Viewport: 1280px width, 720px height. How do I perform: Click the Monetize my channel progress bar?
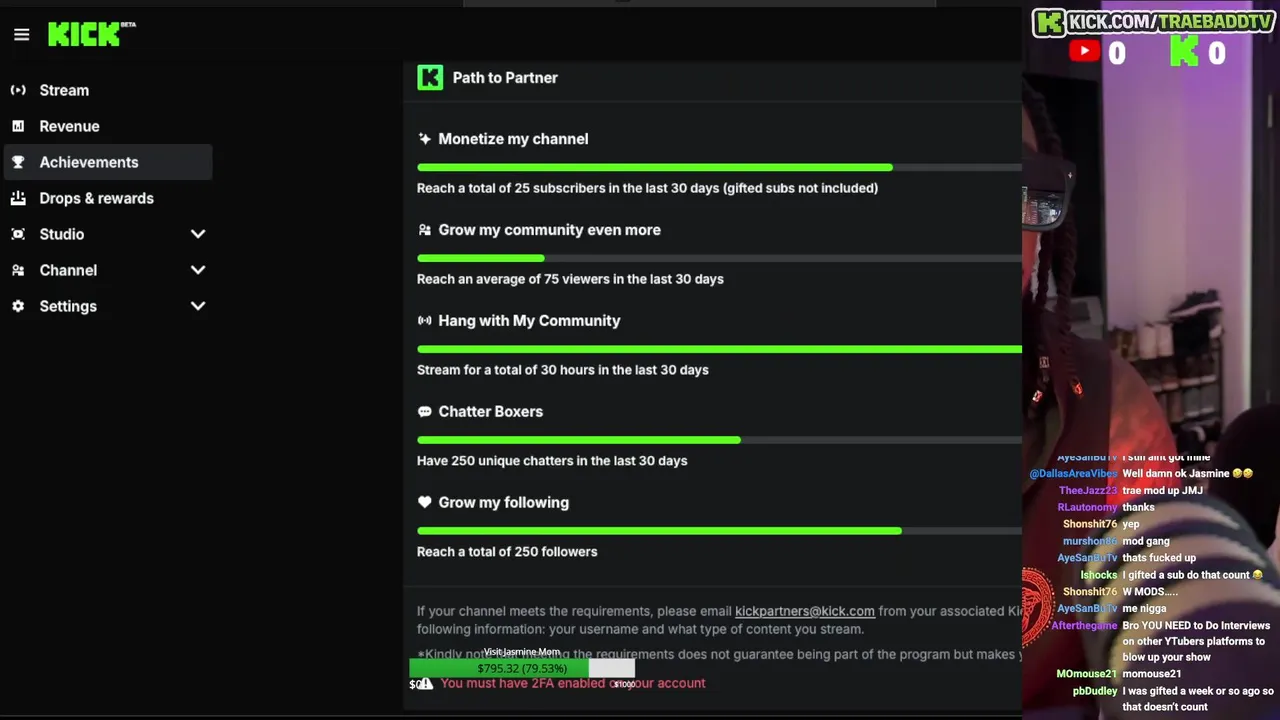719,167
